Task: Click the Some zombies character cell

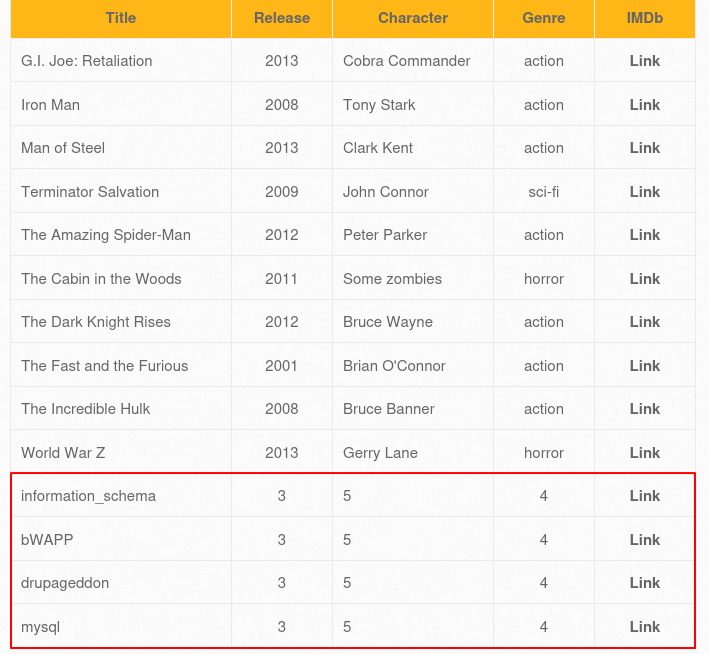Action: 413,279
